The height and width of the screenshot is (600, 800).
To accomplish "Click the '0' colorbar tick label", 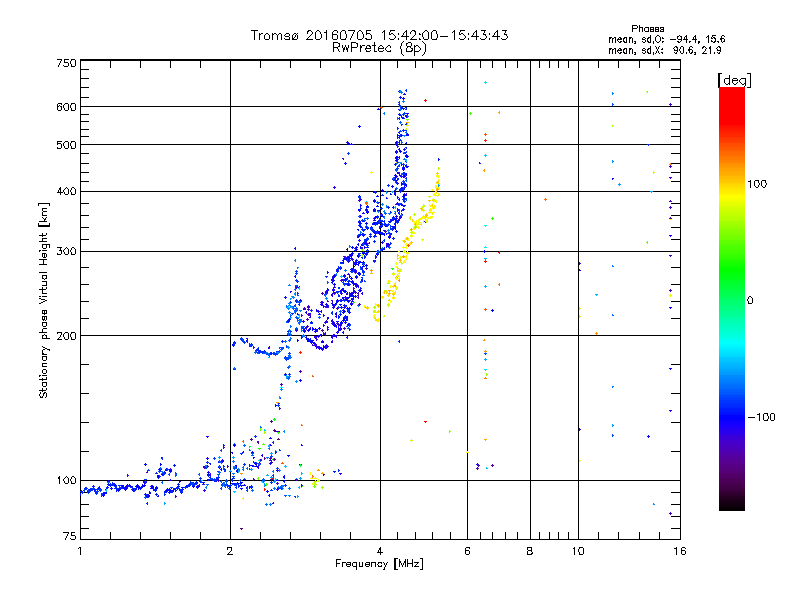I will pyautogui.click(x=750, y=300).
